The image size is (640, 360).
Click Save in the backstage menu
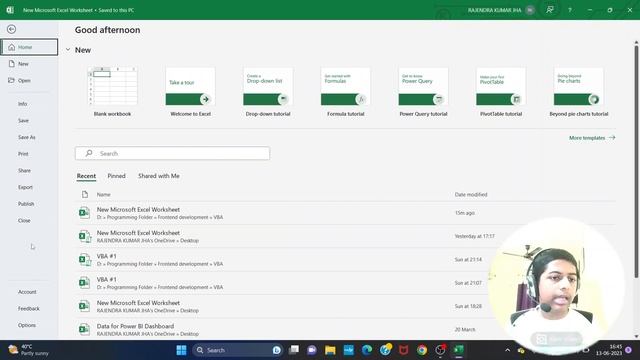[x=23, y=120]
